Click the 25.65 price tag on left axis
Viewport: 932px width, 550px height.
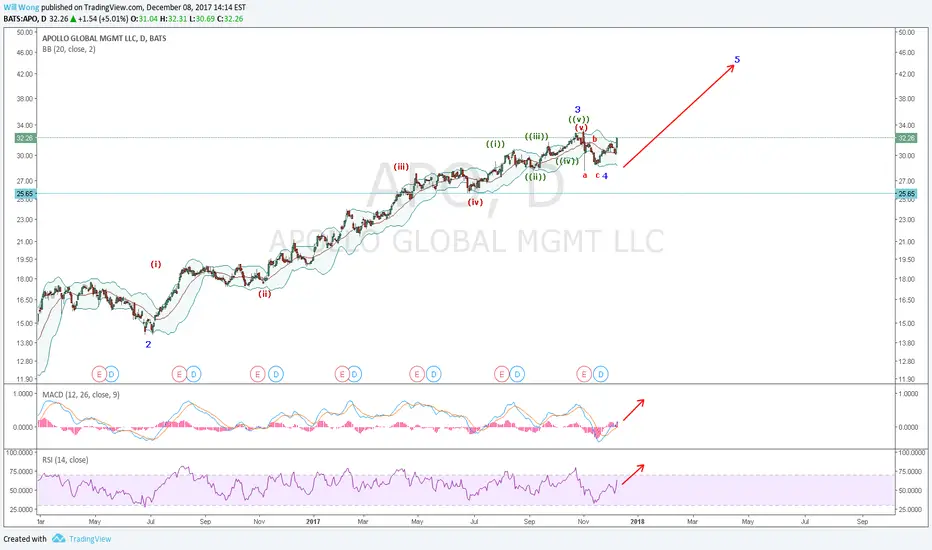pyautogui.click(x=26, y=194)
